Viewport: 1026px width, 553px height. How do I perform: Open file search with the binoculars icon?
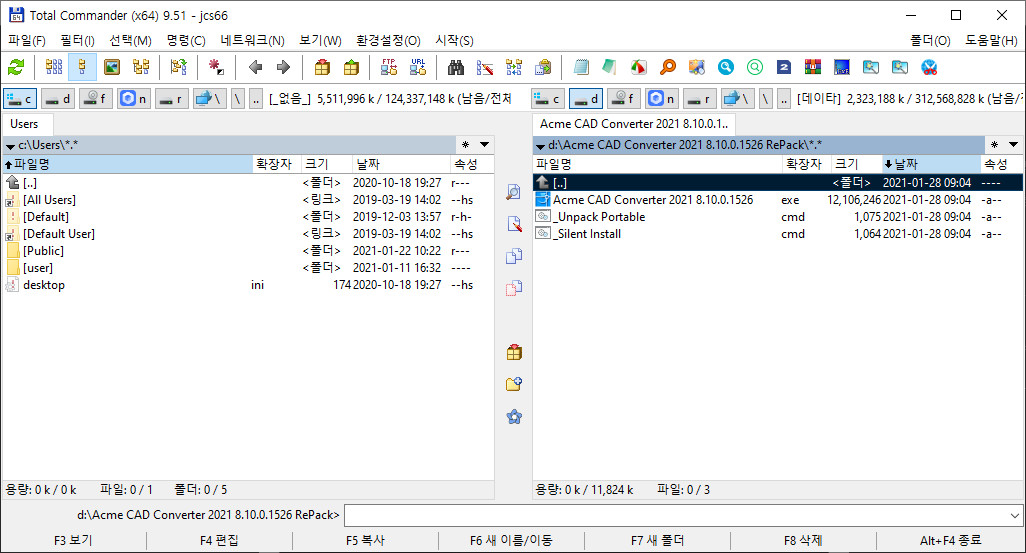[x=456, y=67]
